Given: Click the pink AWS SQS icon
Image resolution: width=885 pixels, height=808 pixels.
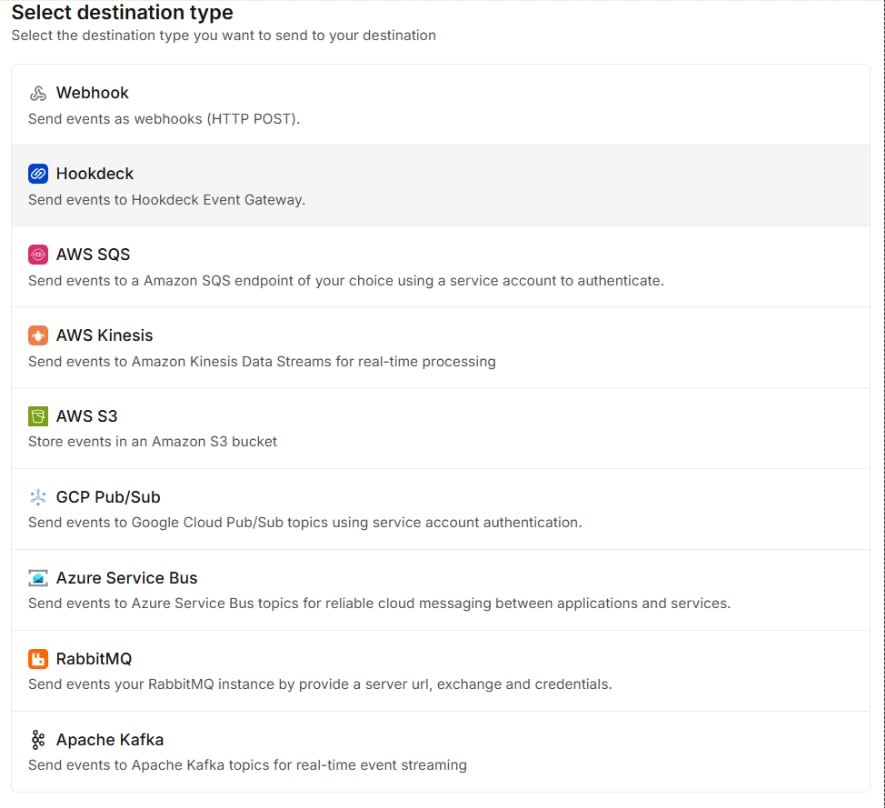Looking at the screenshot, I should [38, 254].
